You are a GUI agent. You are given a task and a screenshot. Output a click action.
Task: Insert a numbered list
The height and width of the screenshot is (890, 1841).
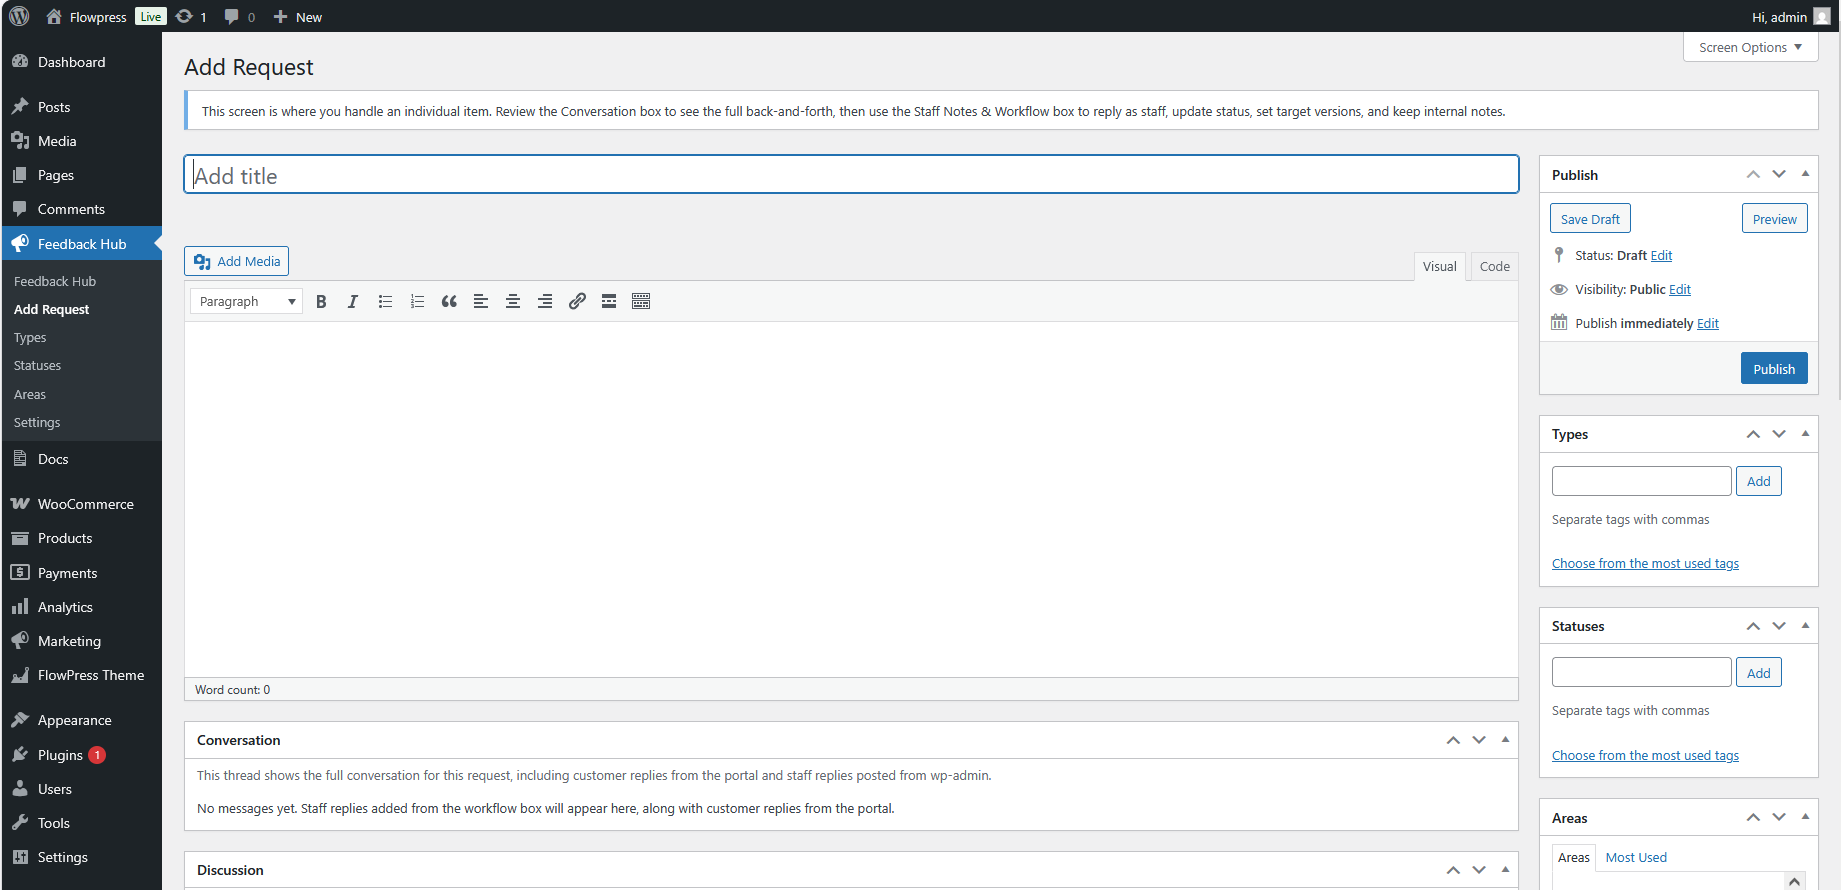pyautogui.click(x=417, y=301)
